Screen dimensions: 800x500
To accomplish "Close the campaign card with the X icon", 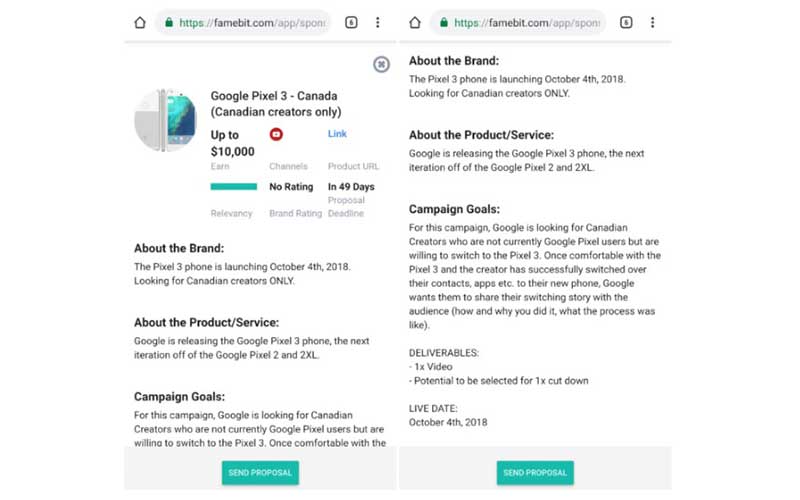I will click(x=381, y=65).
